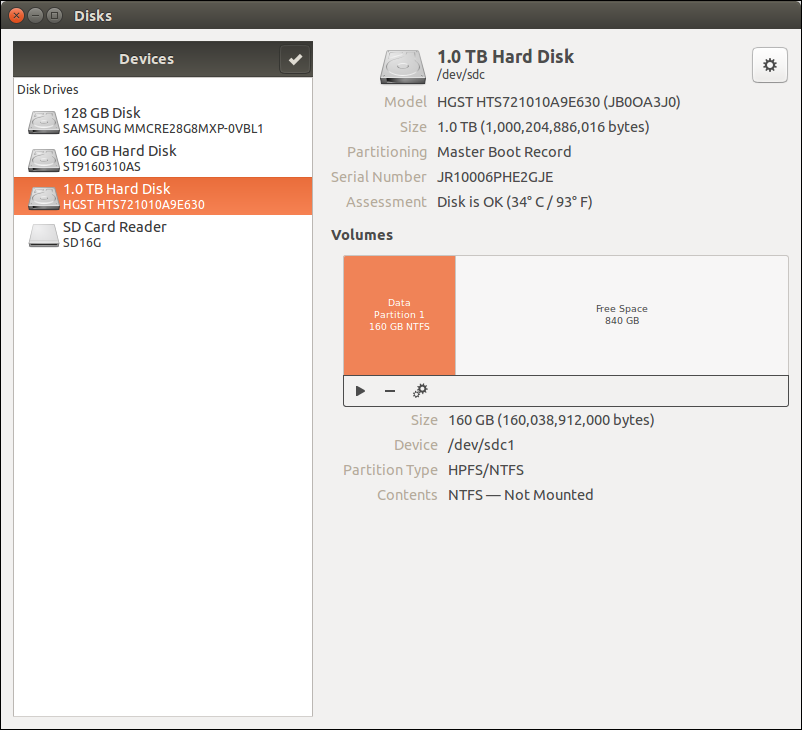
Task: Click the Devices panel header
Action: click(x=146, y=59)
